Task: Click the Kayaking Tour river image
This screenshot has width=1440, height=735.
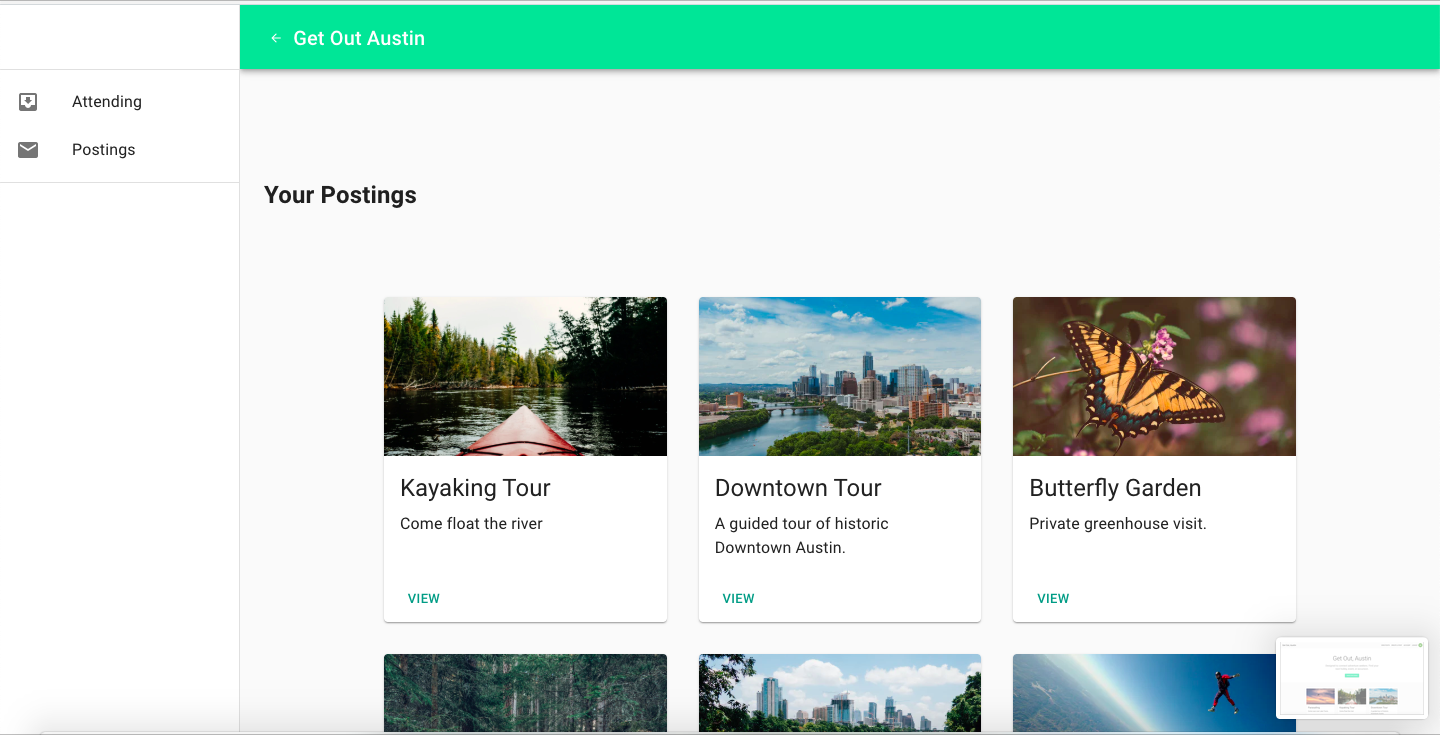Action: pos(525,376)
